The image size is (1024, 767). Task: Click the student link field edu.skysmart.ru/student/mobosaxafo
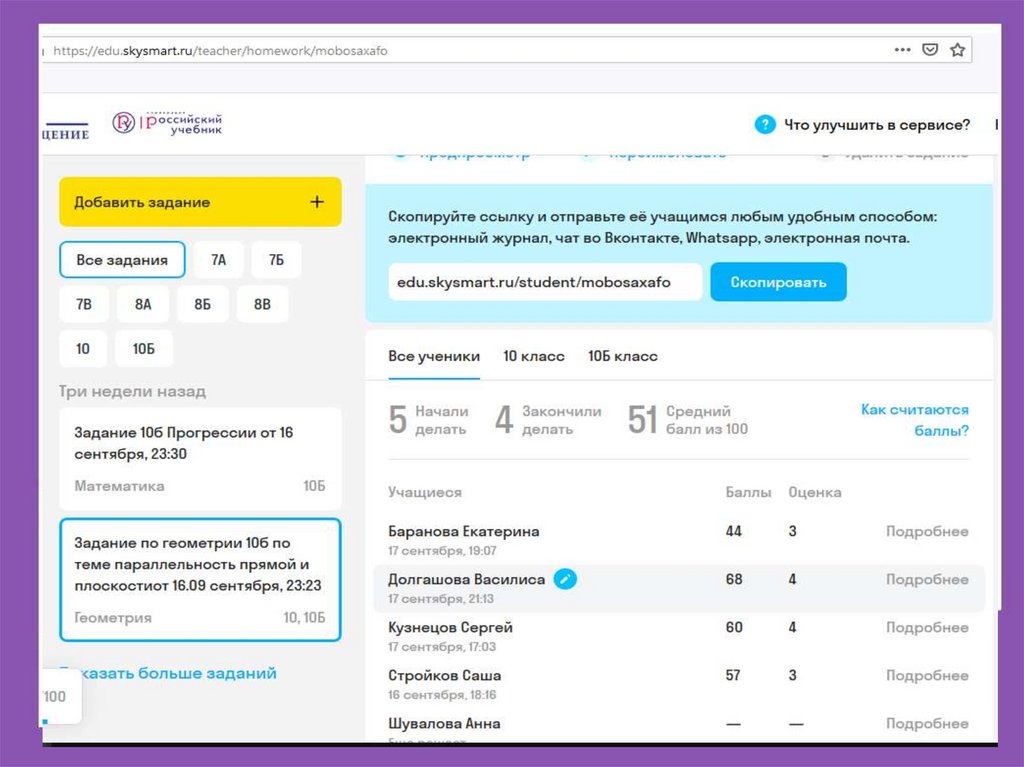pyautogui.click(x=545, y=282)
